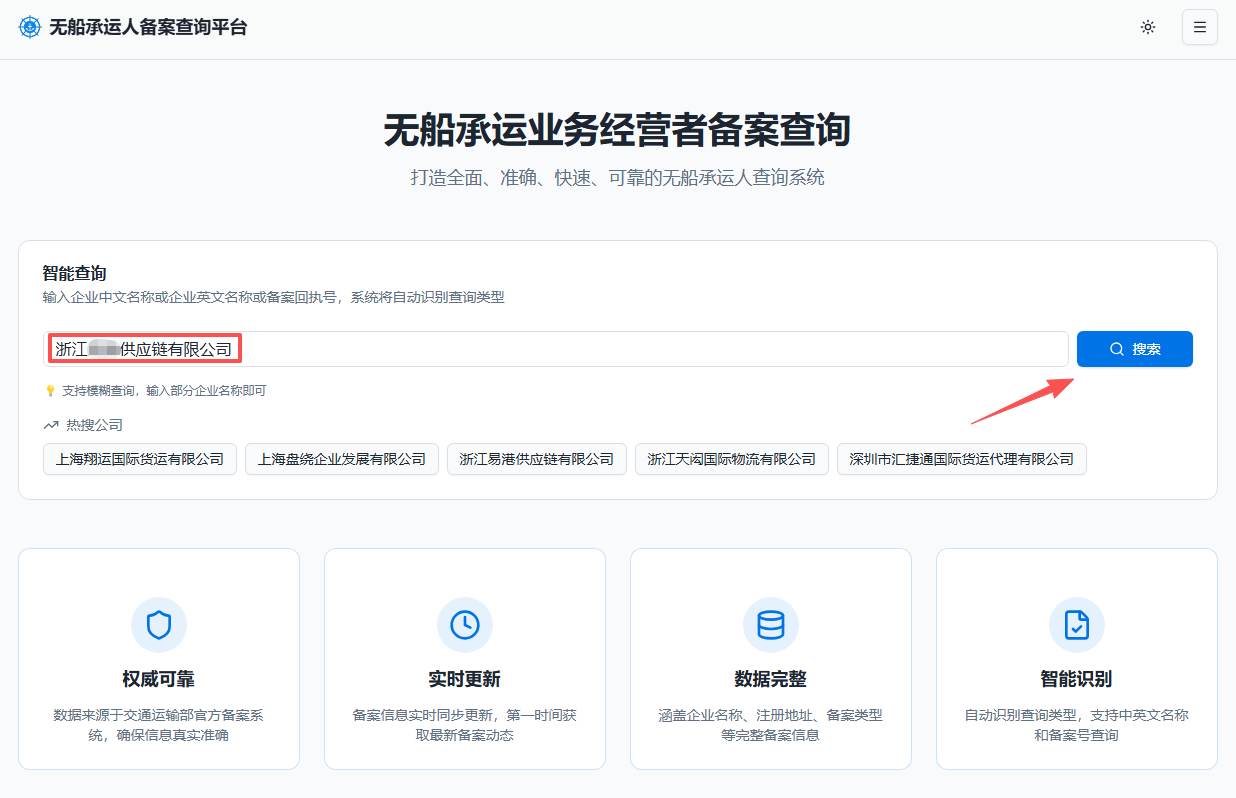The height and width of the screenshot is (798, 1236).
Task: Click the 智能识别 card heading
Action: (1077, 679)
